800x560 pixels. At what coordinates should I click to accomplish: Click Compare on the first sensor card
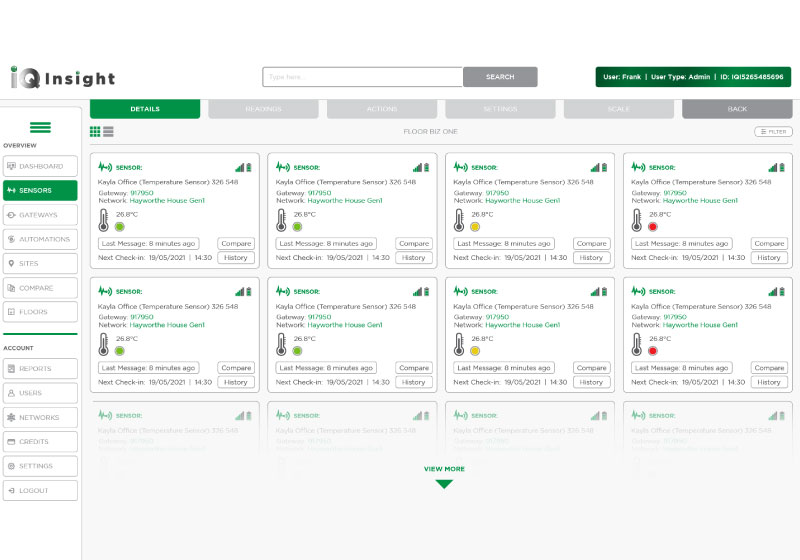click(235, 243)
